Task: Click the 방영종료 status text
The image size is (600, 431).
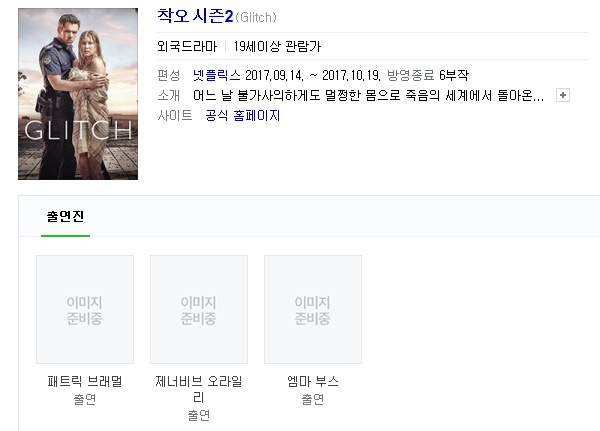Action: tap(411, 75)
